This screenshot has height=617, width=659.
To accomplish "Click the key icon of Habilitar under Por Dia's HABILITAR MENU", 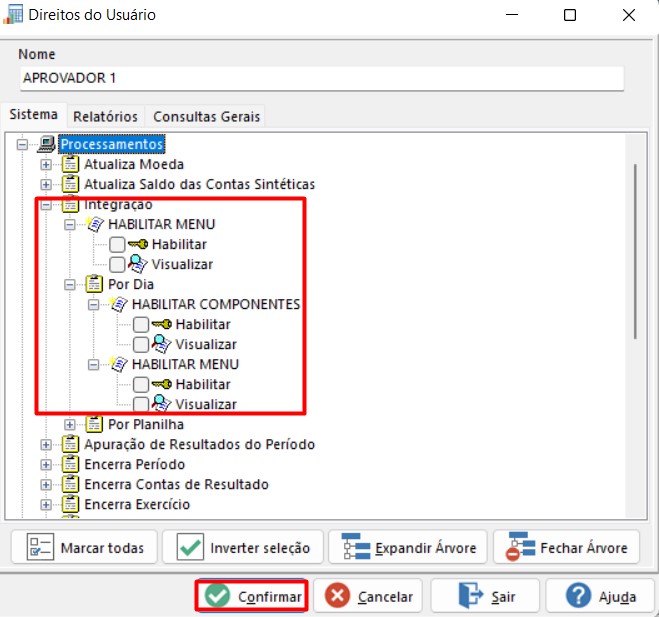I will [161, 384].
